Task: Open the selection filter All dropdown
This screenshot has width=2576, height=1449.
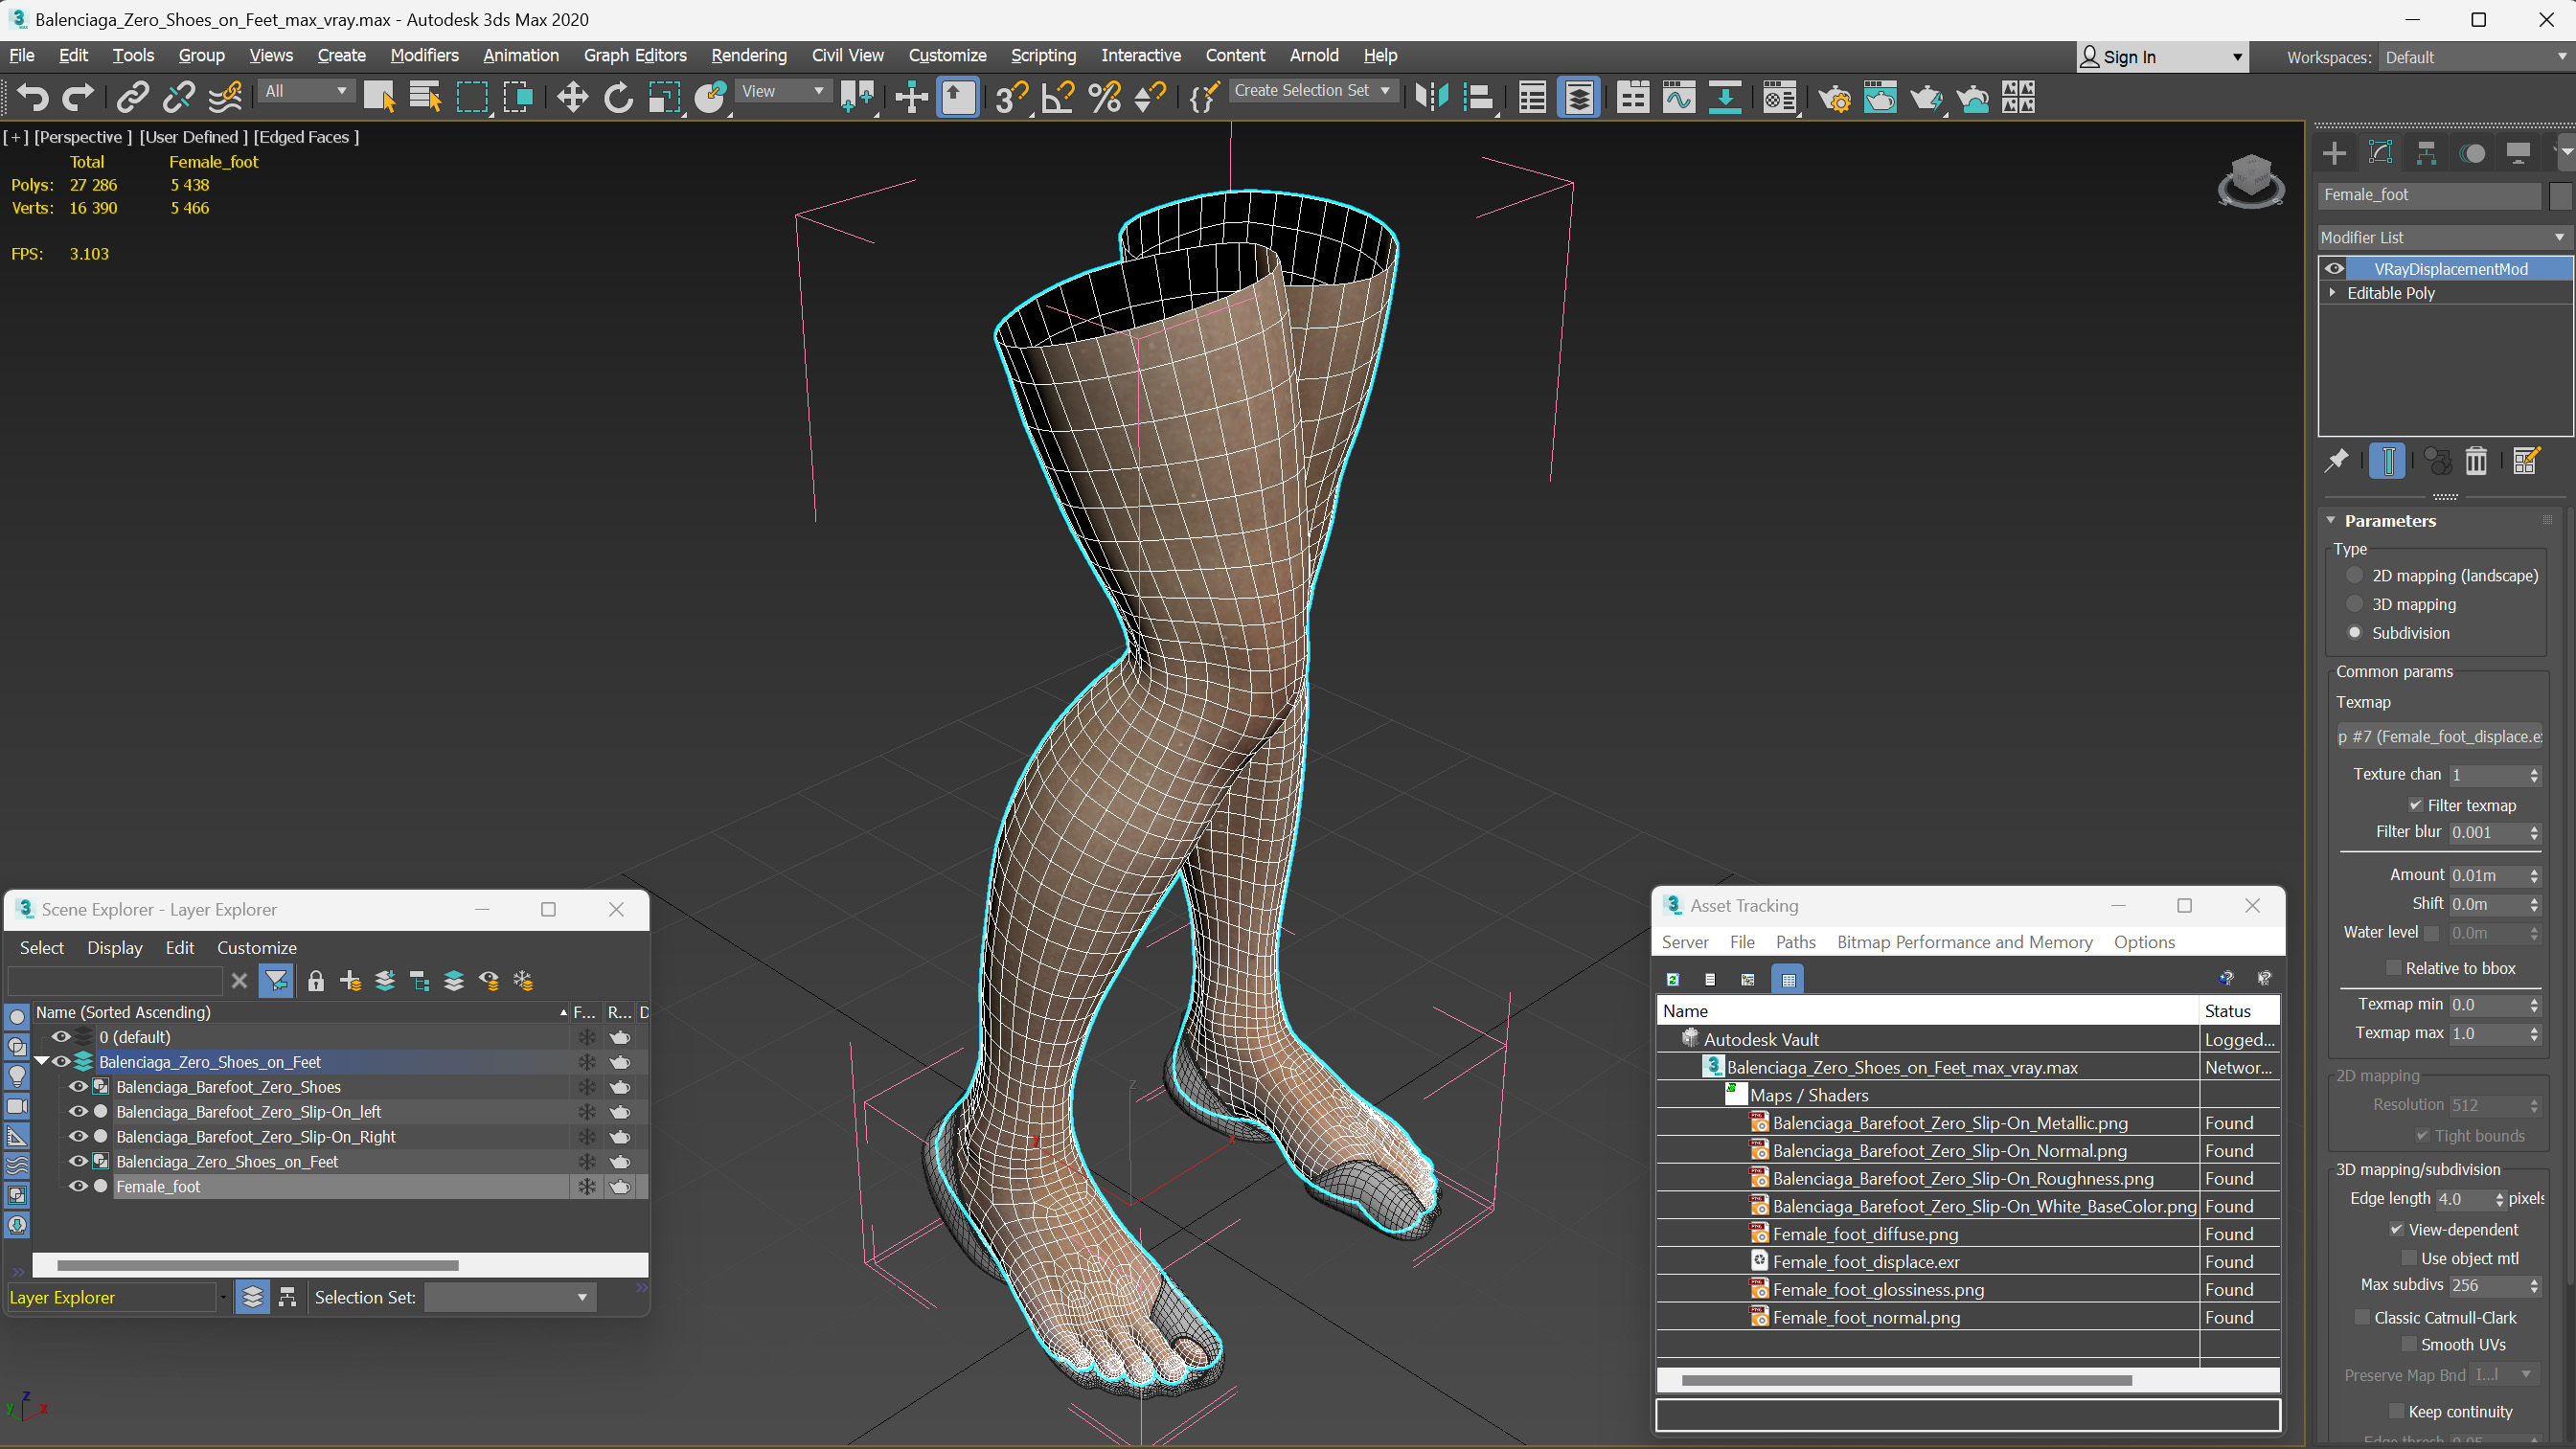Action: point(305,91)
